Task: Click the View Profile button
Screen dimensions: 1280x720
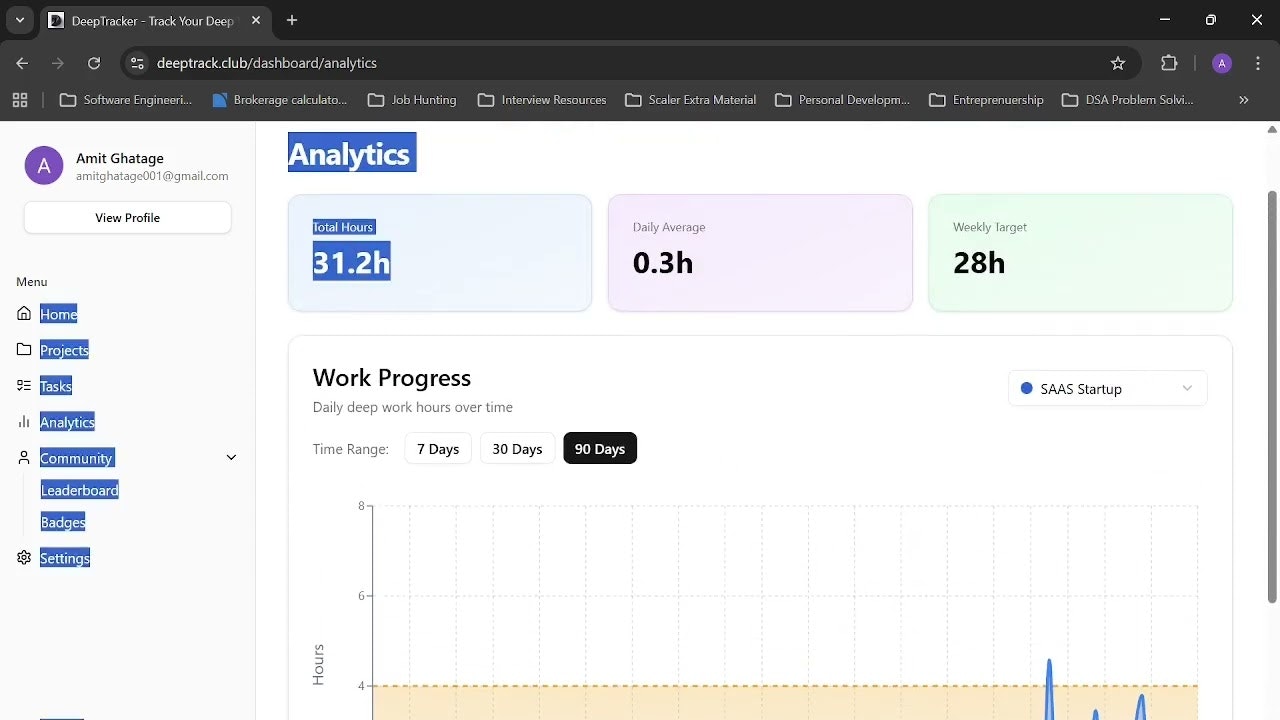Action: [x=128, y=218]
